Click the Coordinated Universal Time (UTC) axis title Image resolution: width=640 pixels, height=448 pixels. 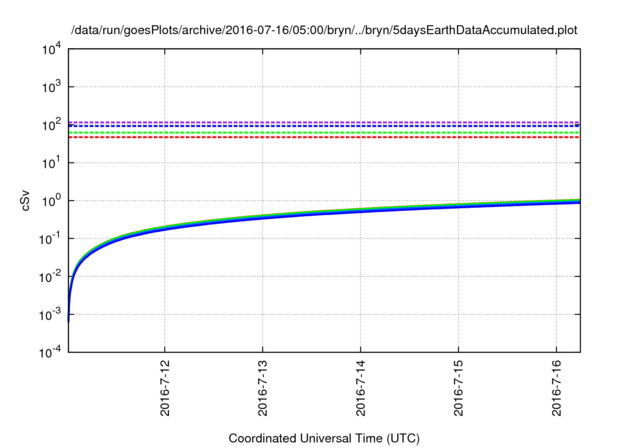click(324, 439)
